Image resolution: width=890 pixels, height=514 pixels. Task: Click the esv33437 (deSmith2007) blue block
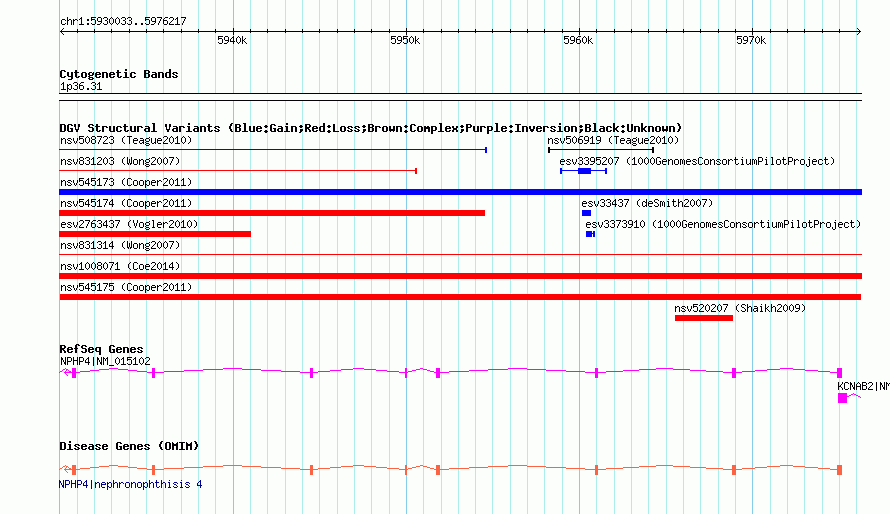[x=586, y=213]
